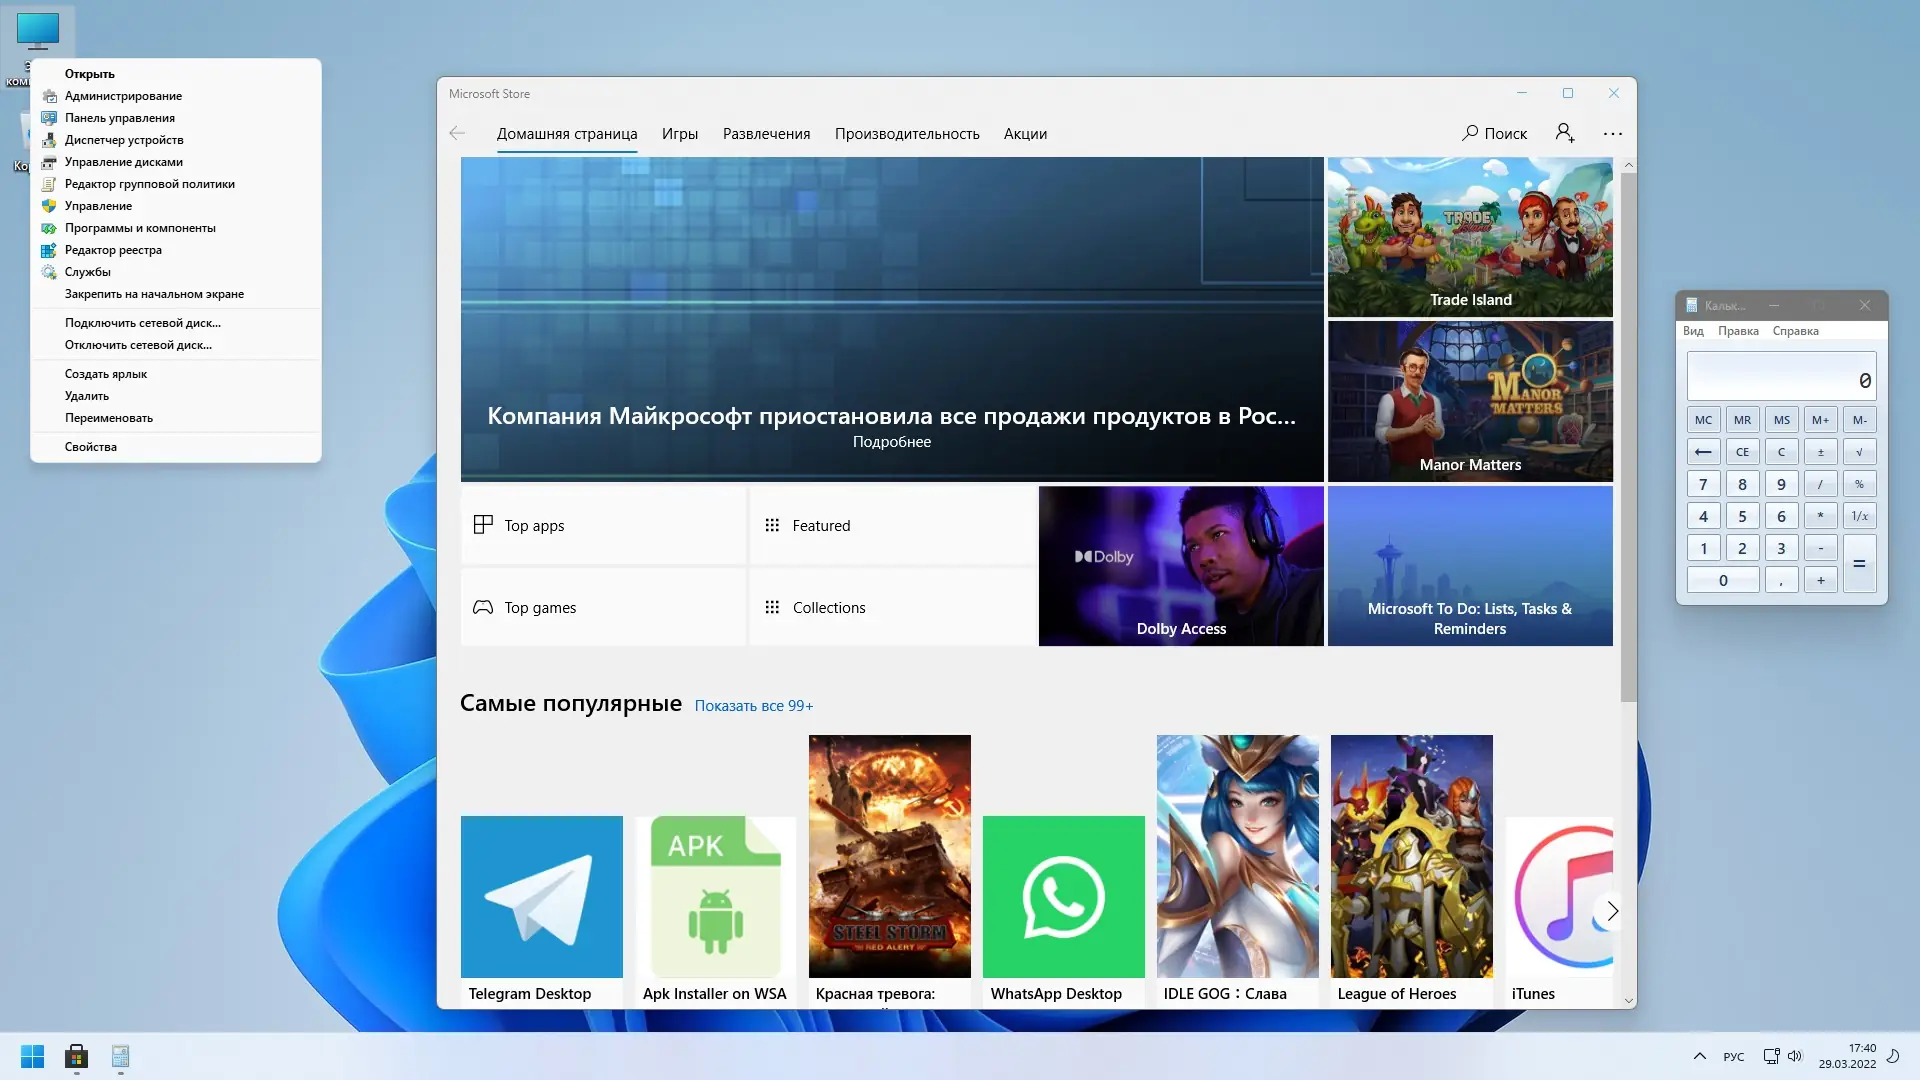Select Диспетчер устройств from context menu
Image resolution: width=1920 pixels, height=1080 pixels.
coord(124,140)
